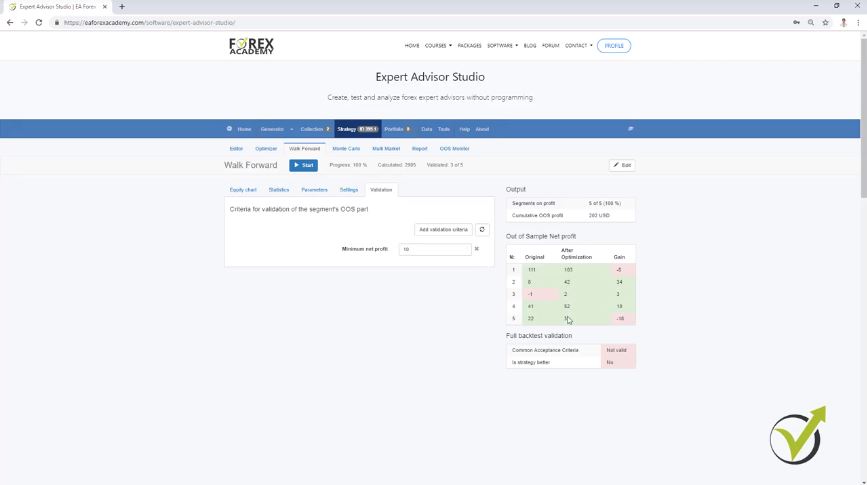Open the CONTACT dropdown menu
Image resolution: width=867 pixels, height=485 pixels.
[578, 45]
